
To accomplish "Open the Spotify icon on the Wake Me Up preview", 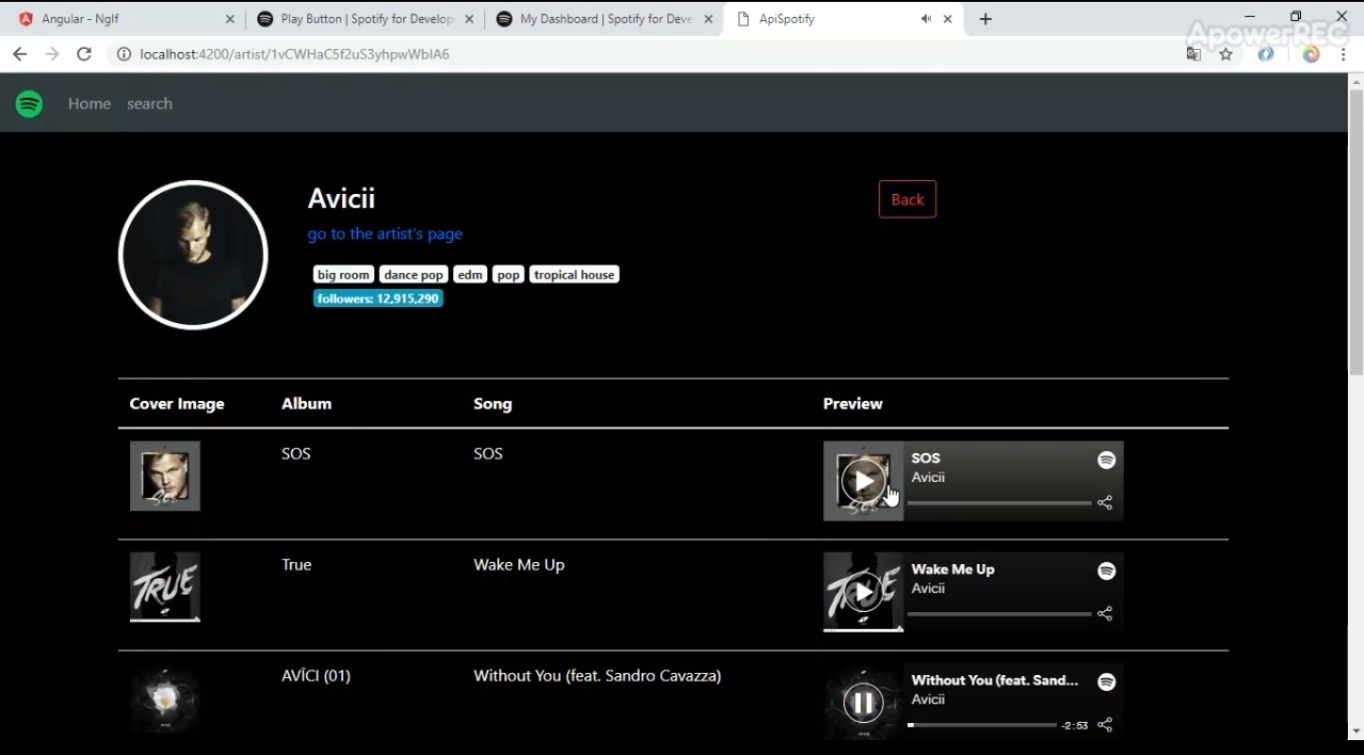I will [x=1106, y=571].
